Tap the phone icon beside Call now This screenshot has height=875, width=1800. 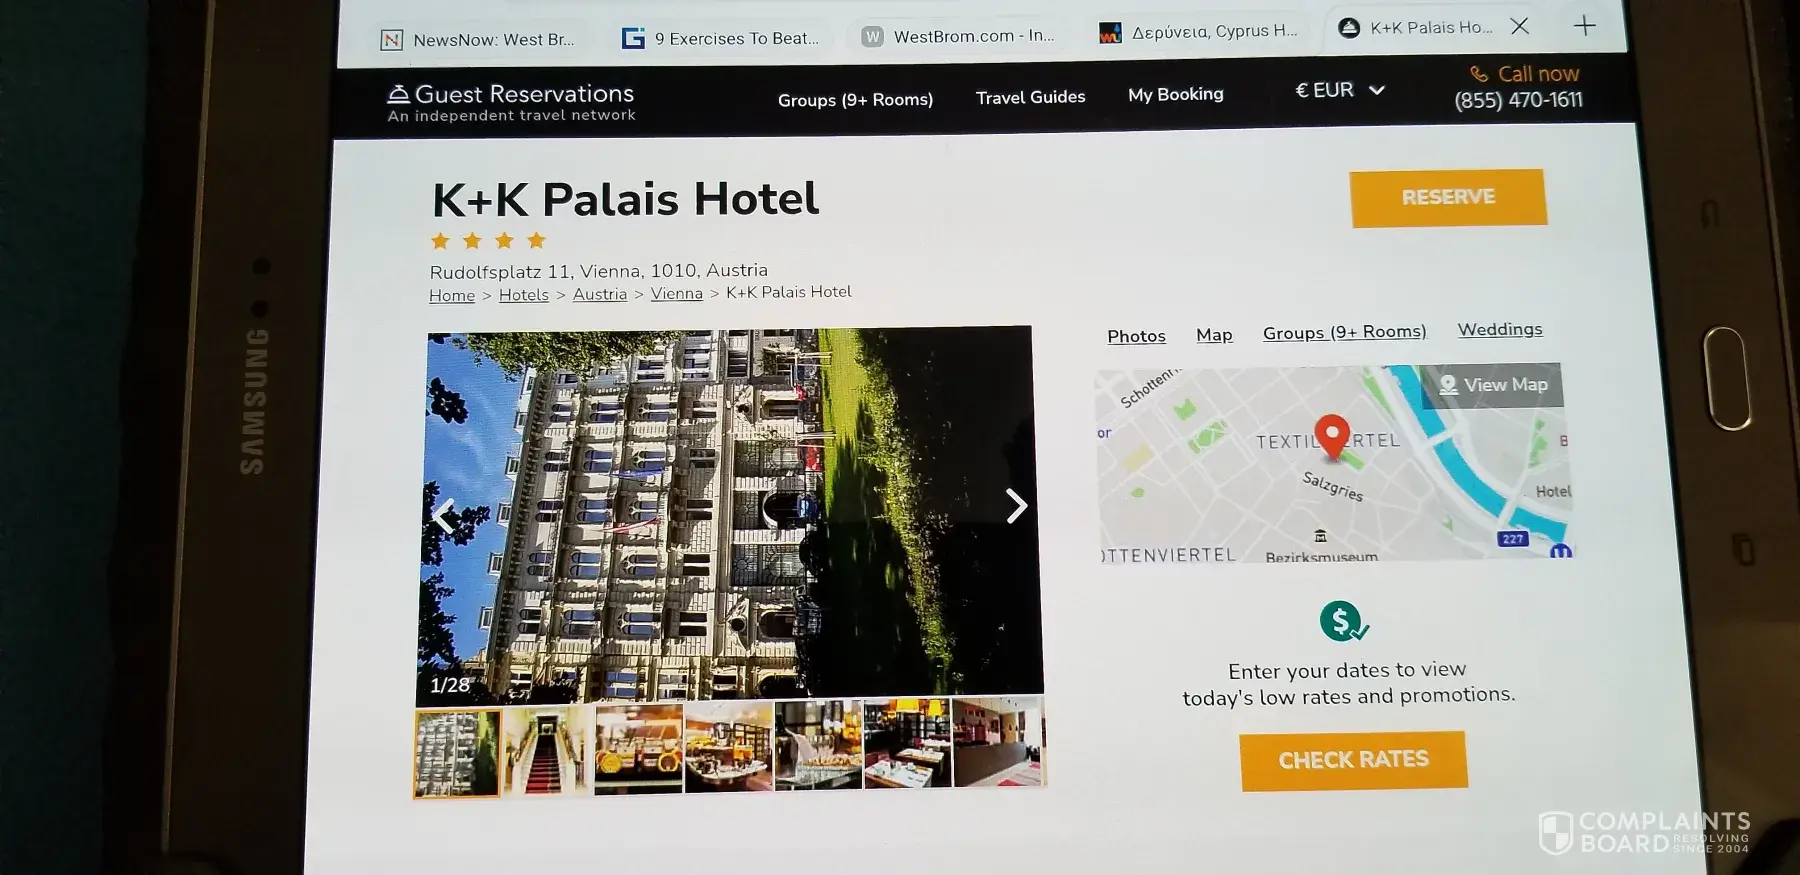tap(1479, 74)
